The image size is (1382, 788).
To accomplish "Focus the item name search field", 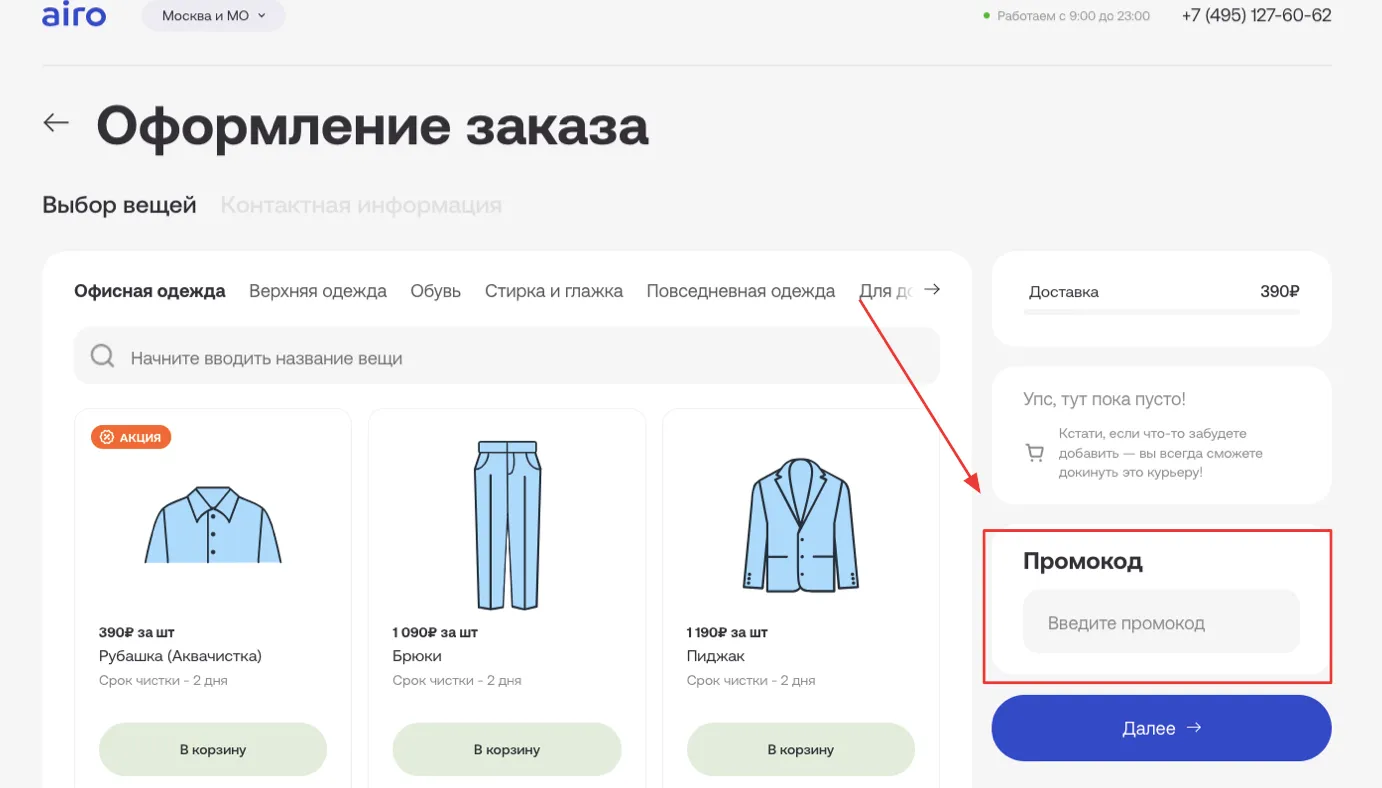I will click(507, 356).
